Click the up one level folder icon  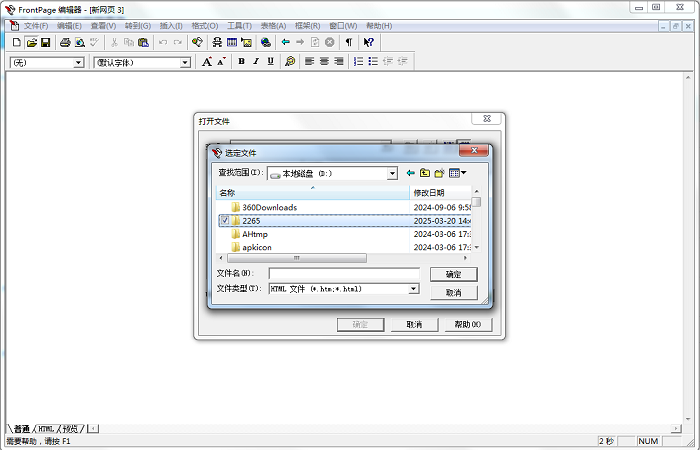425,173
